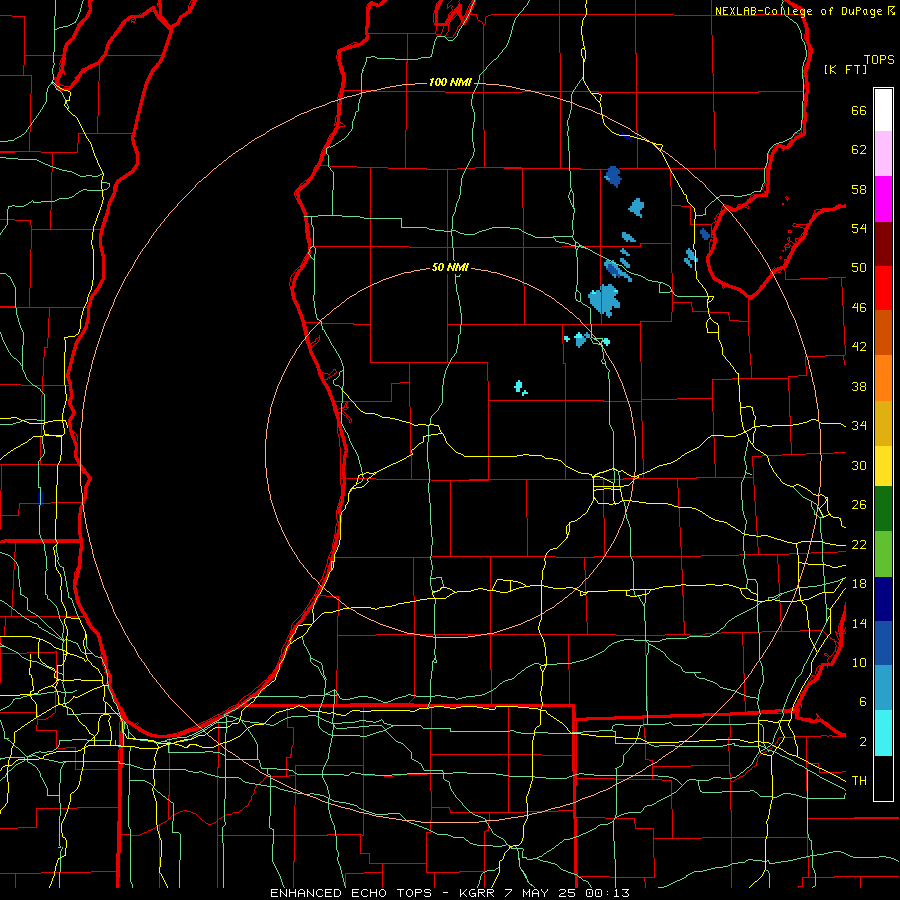
Task: Pick the navy blue legend swatch
Action: click(x=883, y=599)
